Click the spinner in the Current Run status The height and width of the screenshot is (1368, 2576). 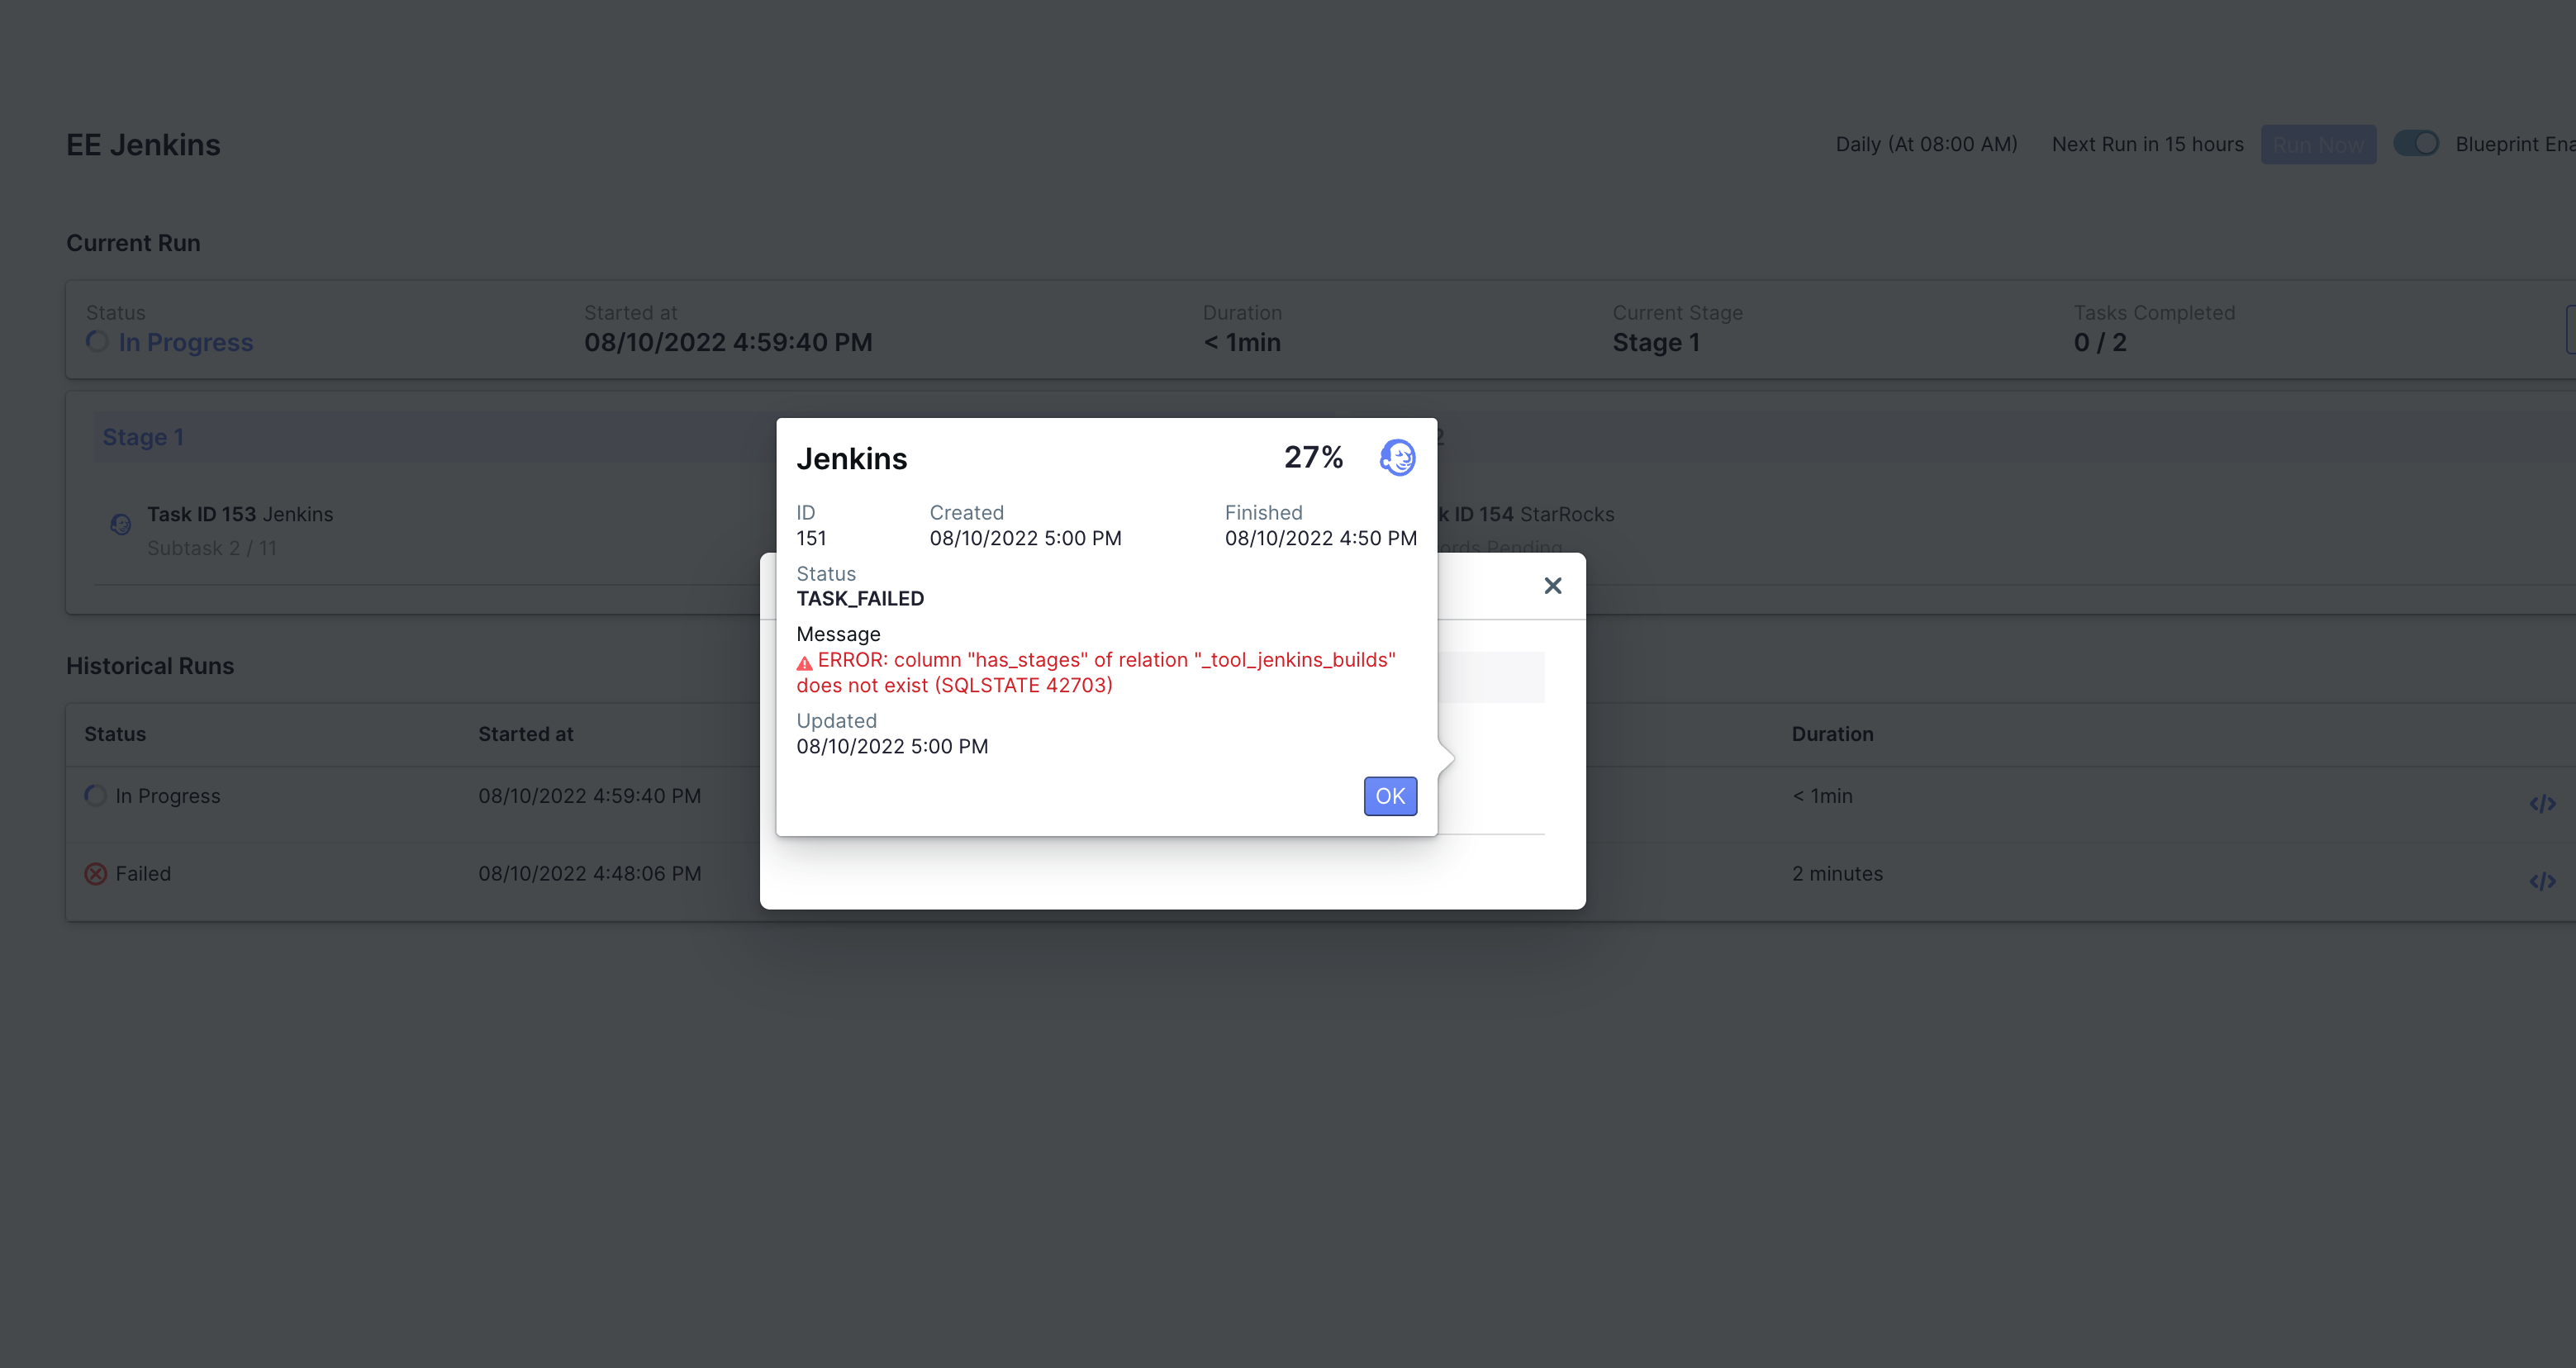pos(97,342)
